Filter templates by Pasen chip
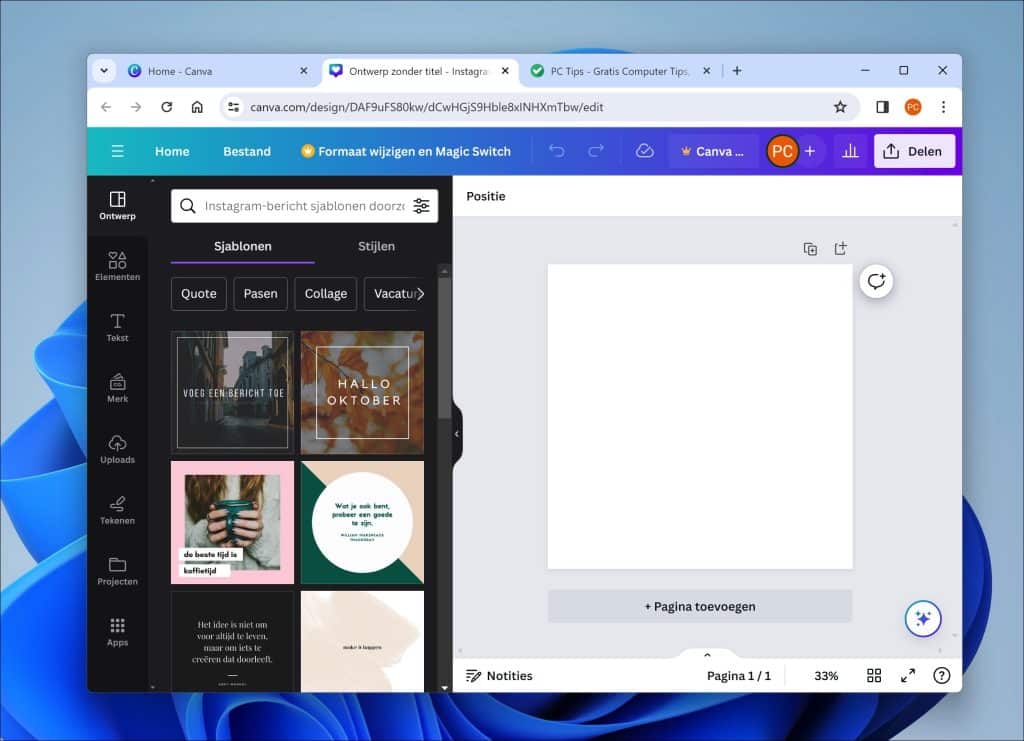This screenshot has height=741, width=1024. (261, 294)
